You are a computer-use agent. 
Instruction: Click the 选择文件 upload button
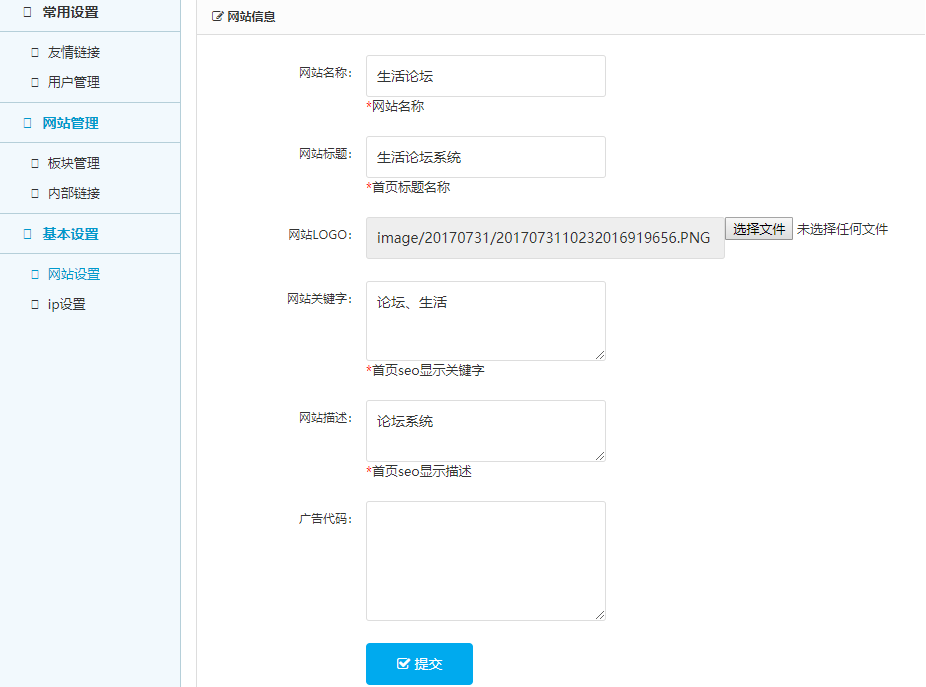758,229
